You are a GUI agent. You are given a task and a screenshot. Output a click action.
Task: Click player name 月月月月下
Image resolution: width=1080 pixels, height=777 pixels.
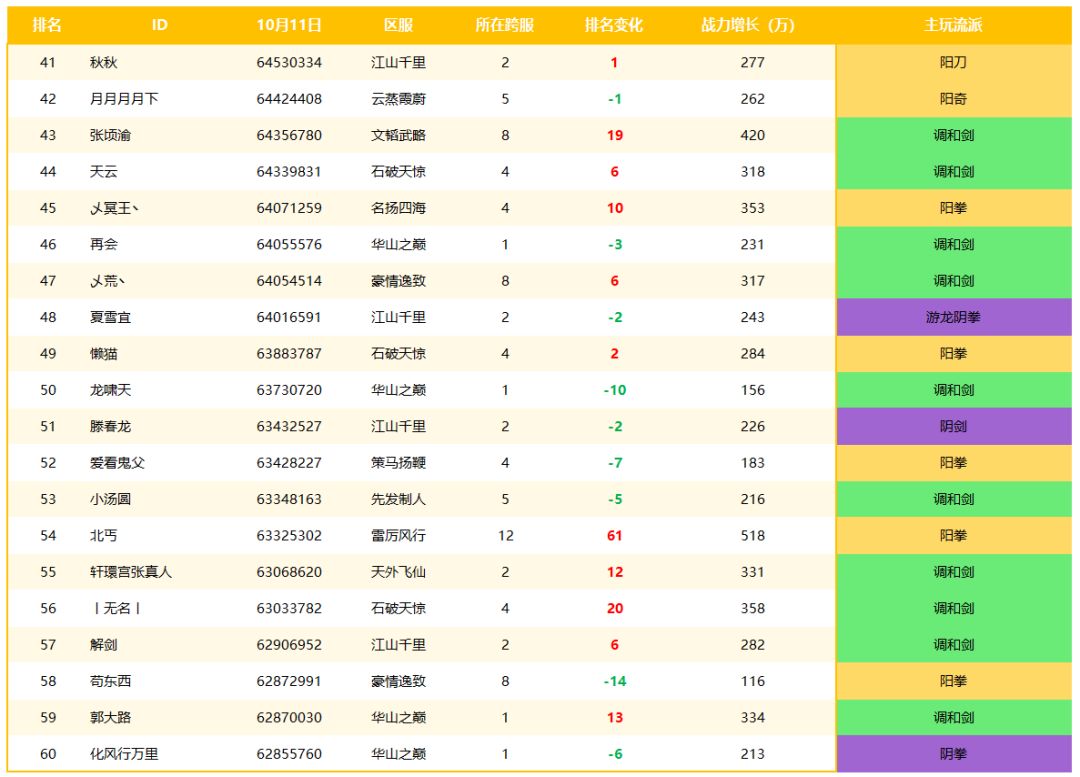point(124,99)
